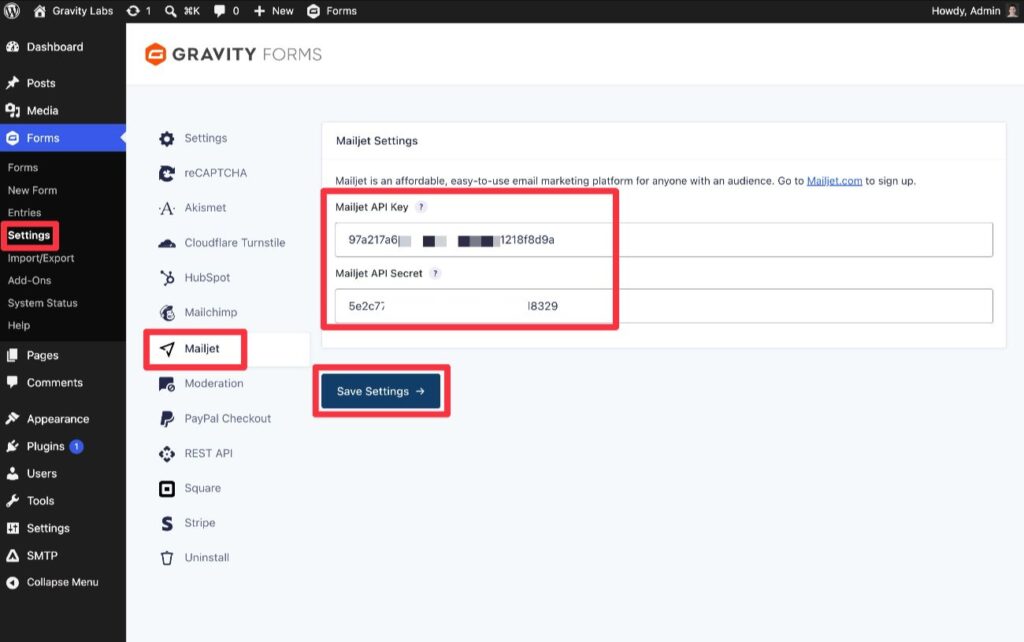Screen dimensions: 1024x642
Task: Select the Stripe icon
Action: (x=167, y=523)
